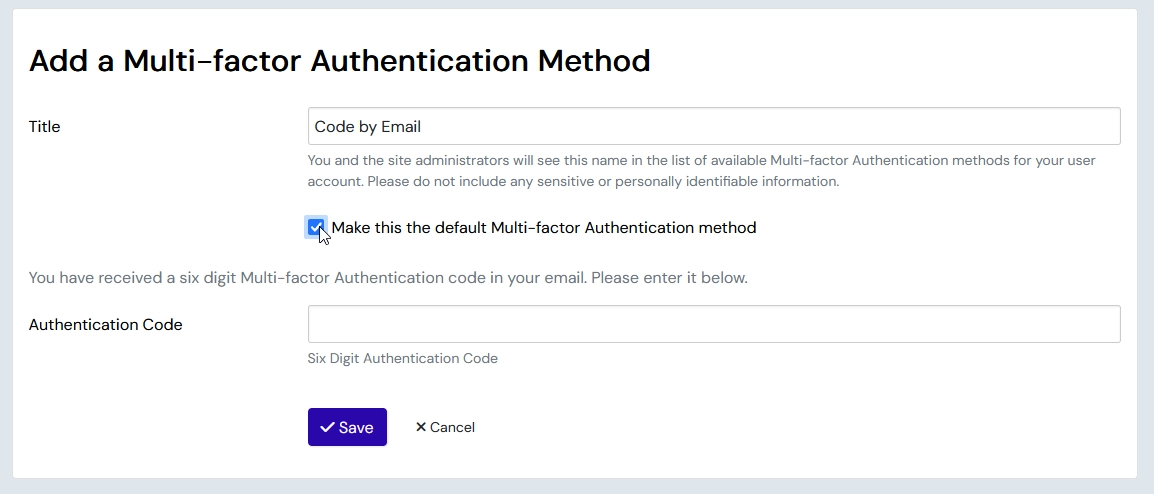
Task: Click into the Authentication Code input
Action: pyautogui.click(x=713, y=324)
